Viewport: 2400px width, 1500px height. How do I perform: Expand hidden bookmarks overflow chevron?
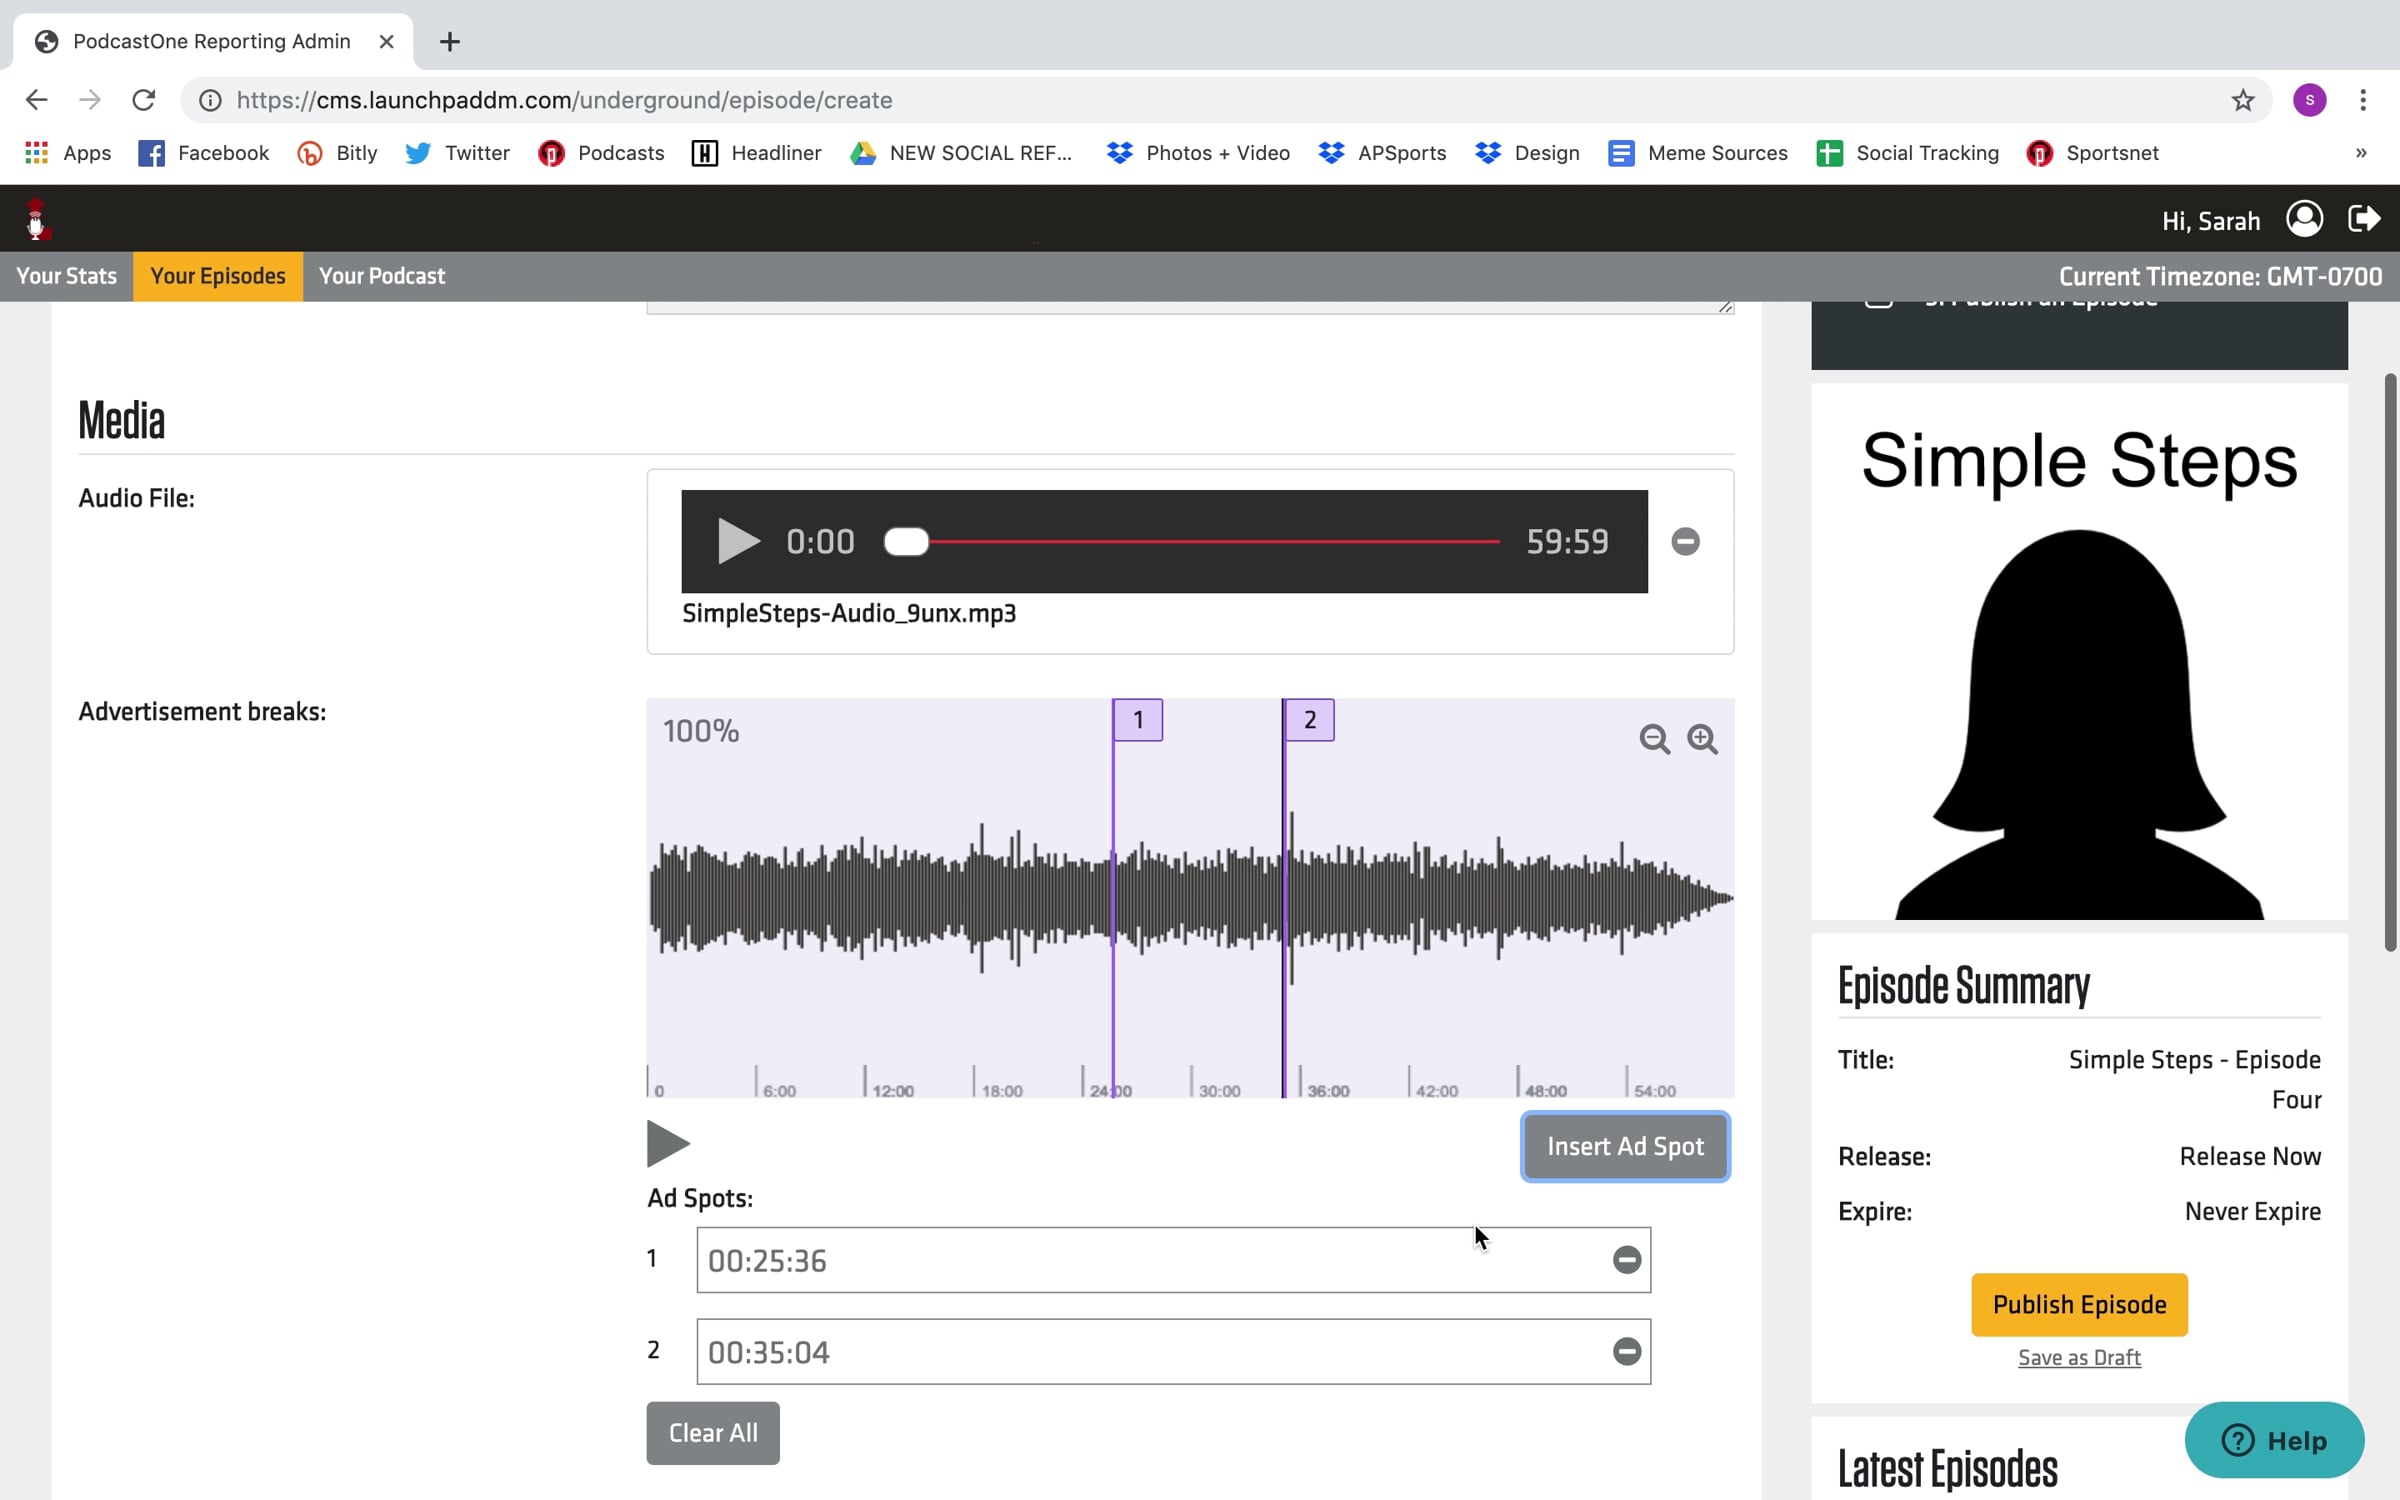click(x=2361, y=153)
